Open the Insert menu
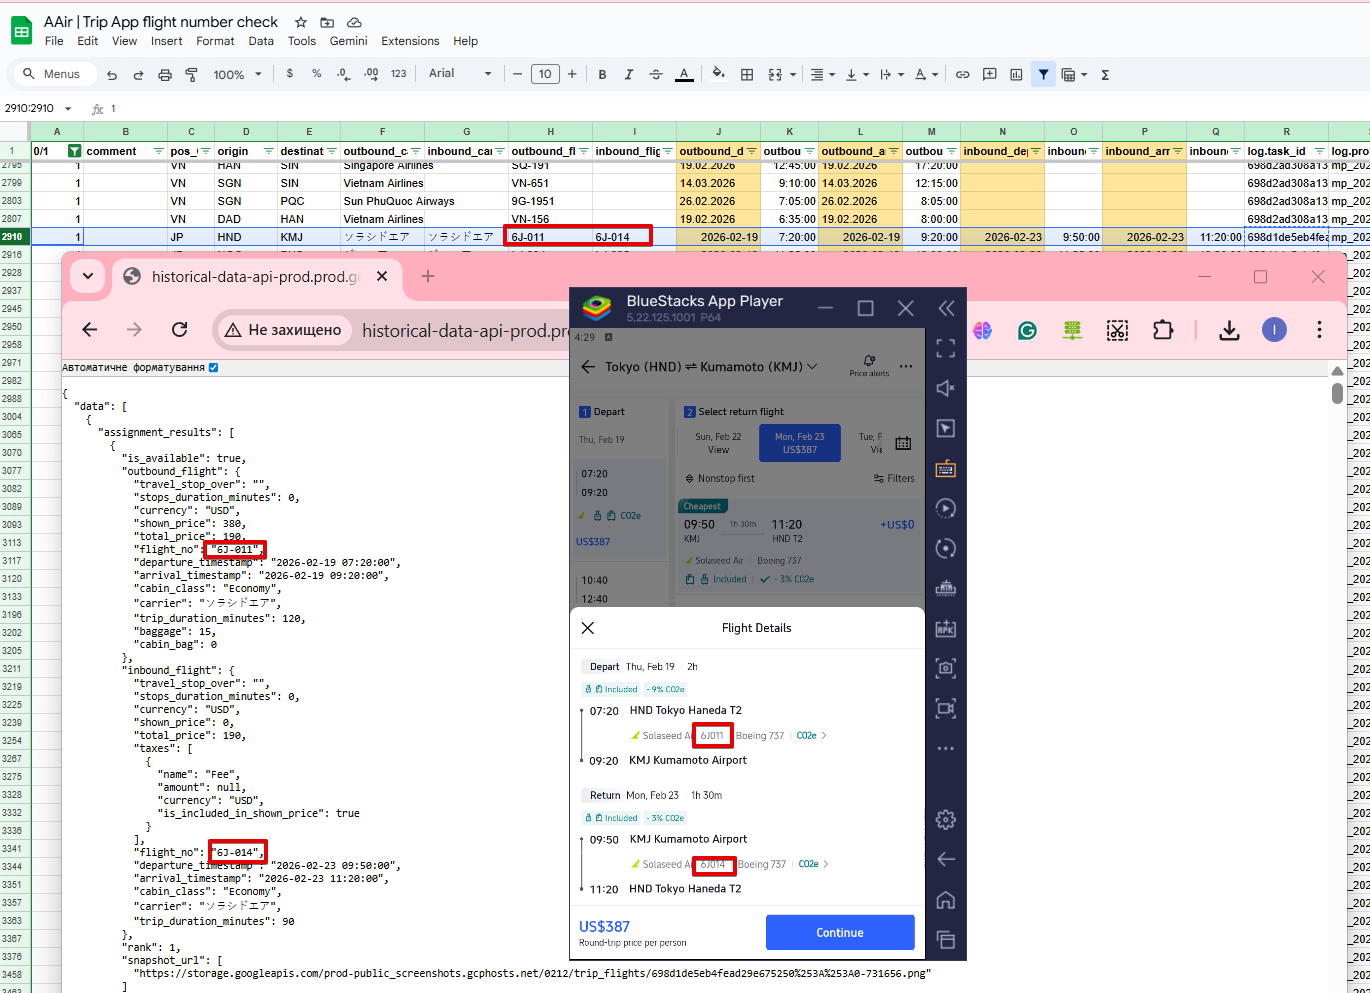The width and height of the screenshot is (1370, 993). click(167, 41)
